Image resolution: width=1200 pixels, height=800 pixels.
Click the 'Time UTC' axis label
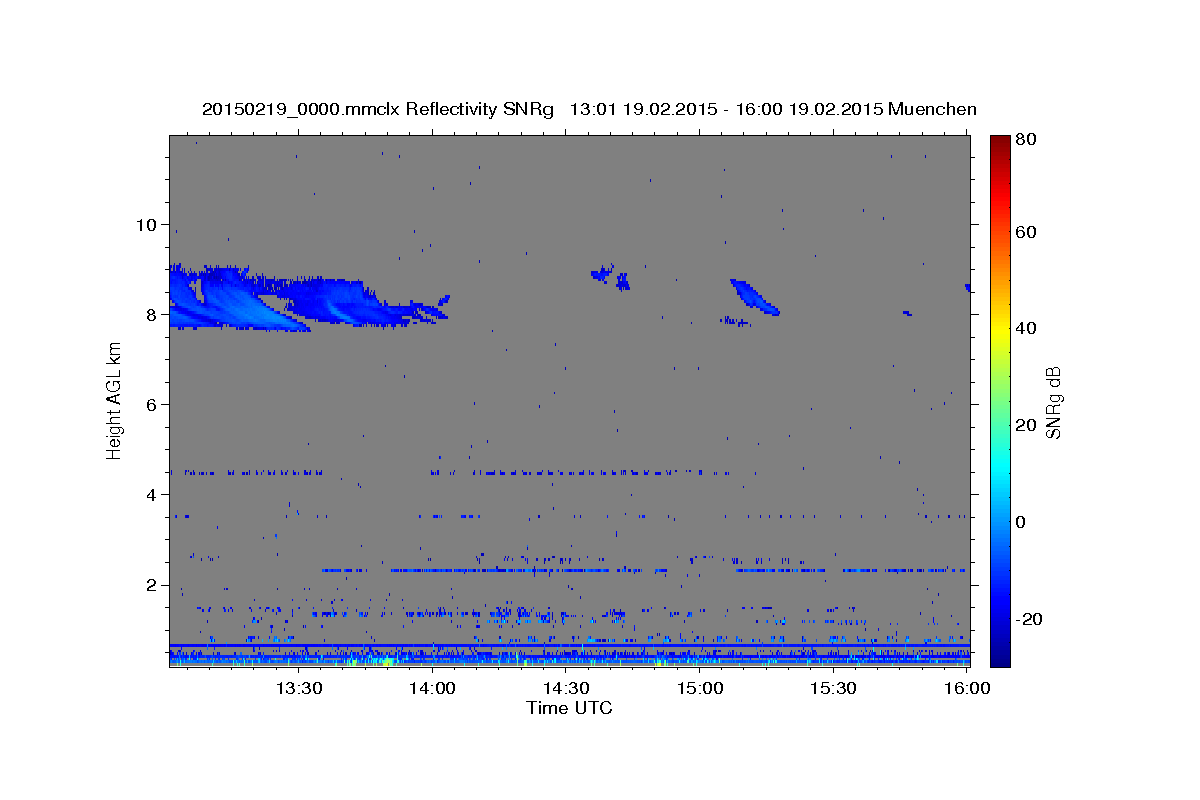point(569,708)
